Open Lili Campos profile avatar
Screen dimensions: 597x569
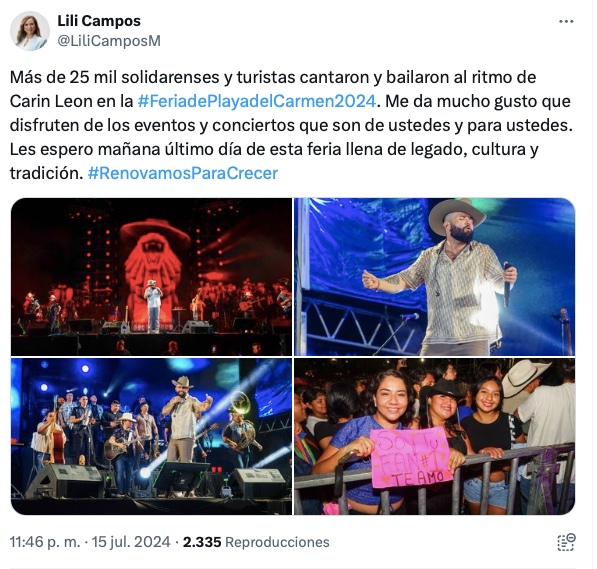pyautogui.click(x=30, y=31)
